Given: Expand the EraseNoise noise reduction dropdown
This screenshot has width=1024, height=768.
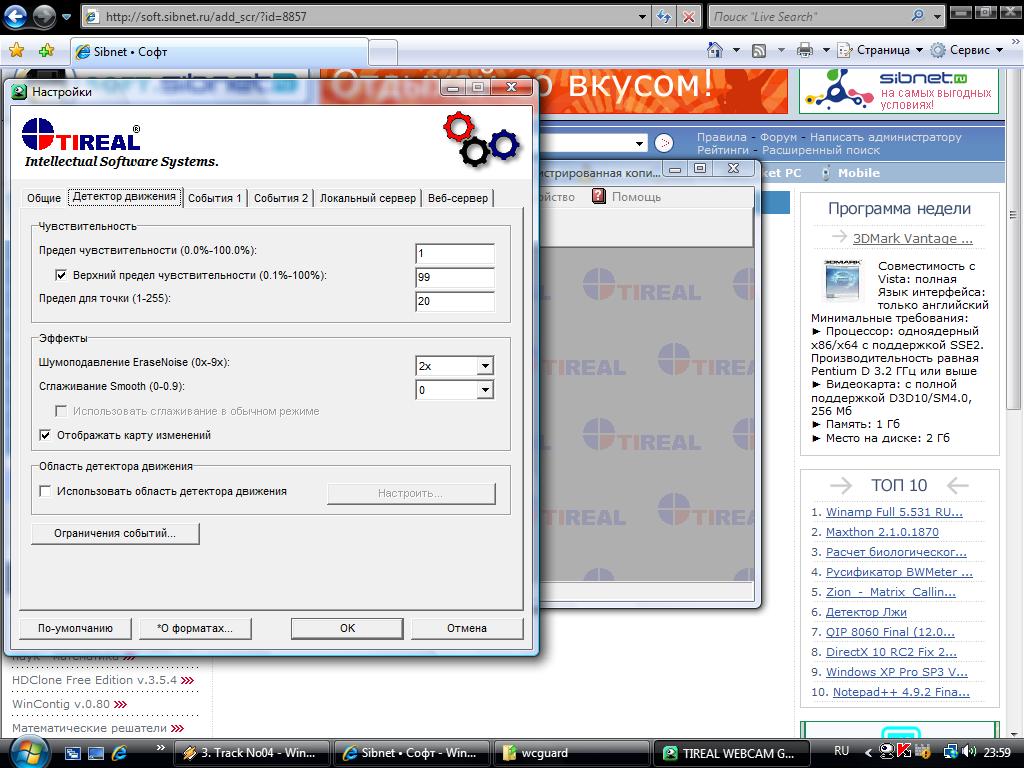Looking at the screenshot, I should 485,366.
